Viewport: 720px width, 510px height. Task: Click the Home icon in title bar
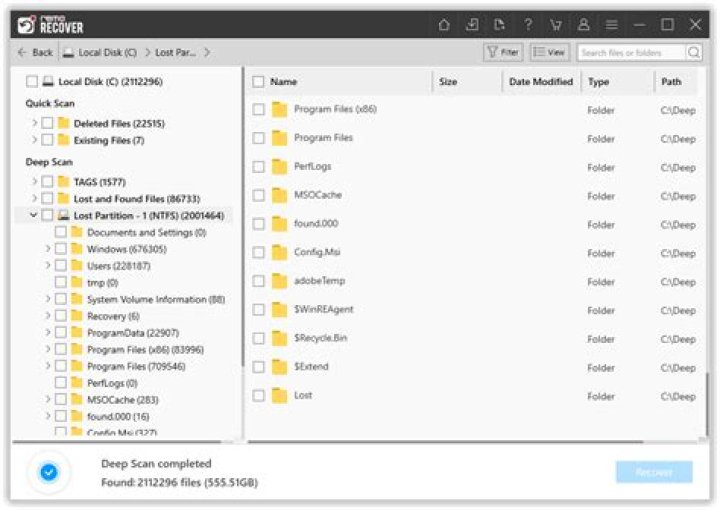click(x=445, y=25)
